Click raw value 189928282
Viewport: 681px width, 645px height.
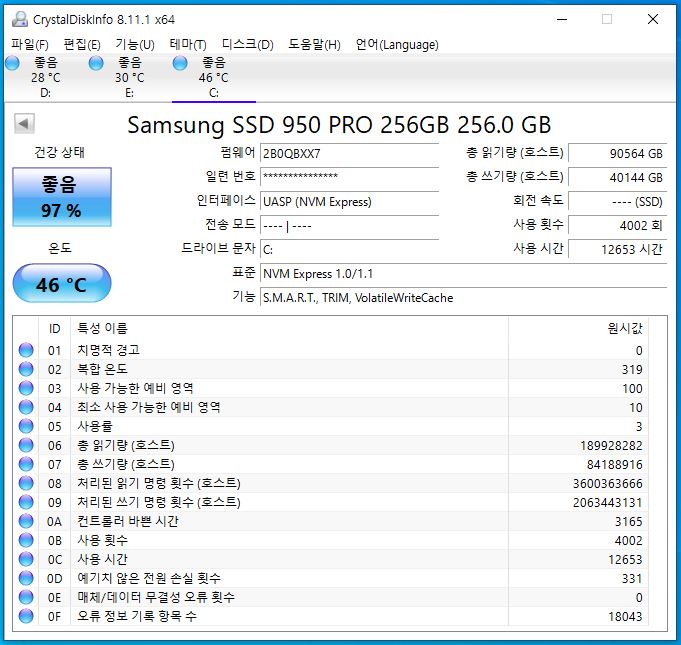tap(611, 446)
